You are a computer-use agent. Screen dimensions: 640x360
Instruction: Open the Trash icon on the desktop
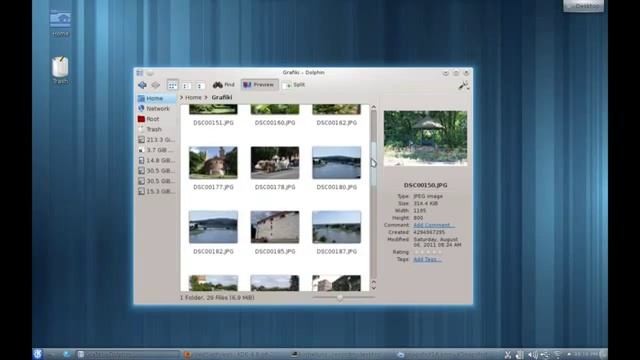tap(60, 70)
